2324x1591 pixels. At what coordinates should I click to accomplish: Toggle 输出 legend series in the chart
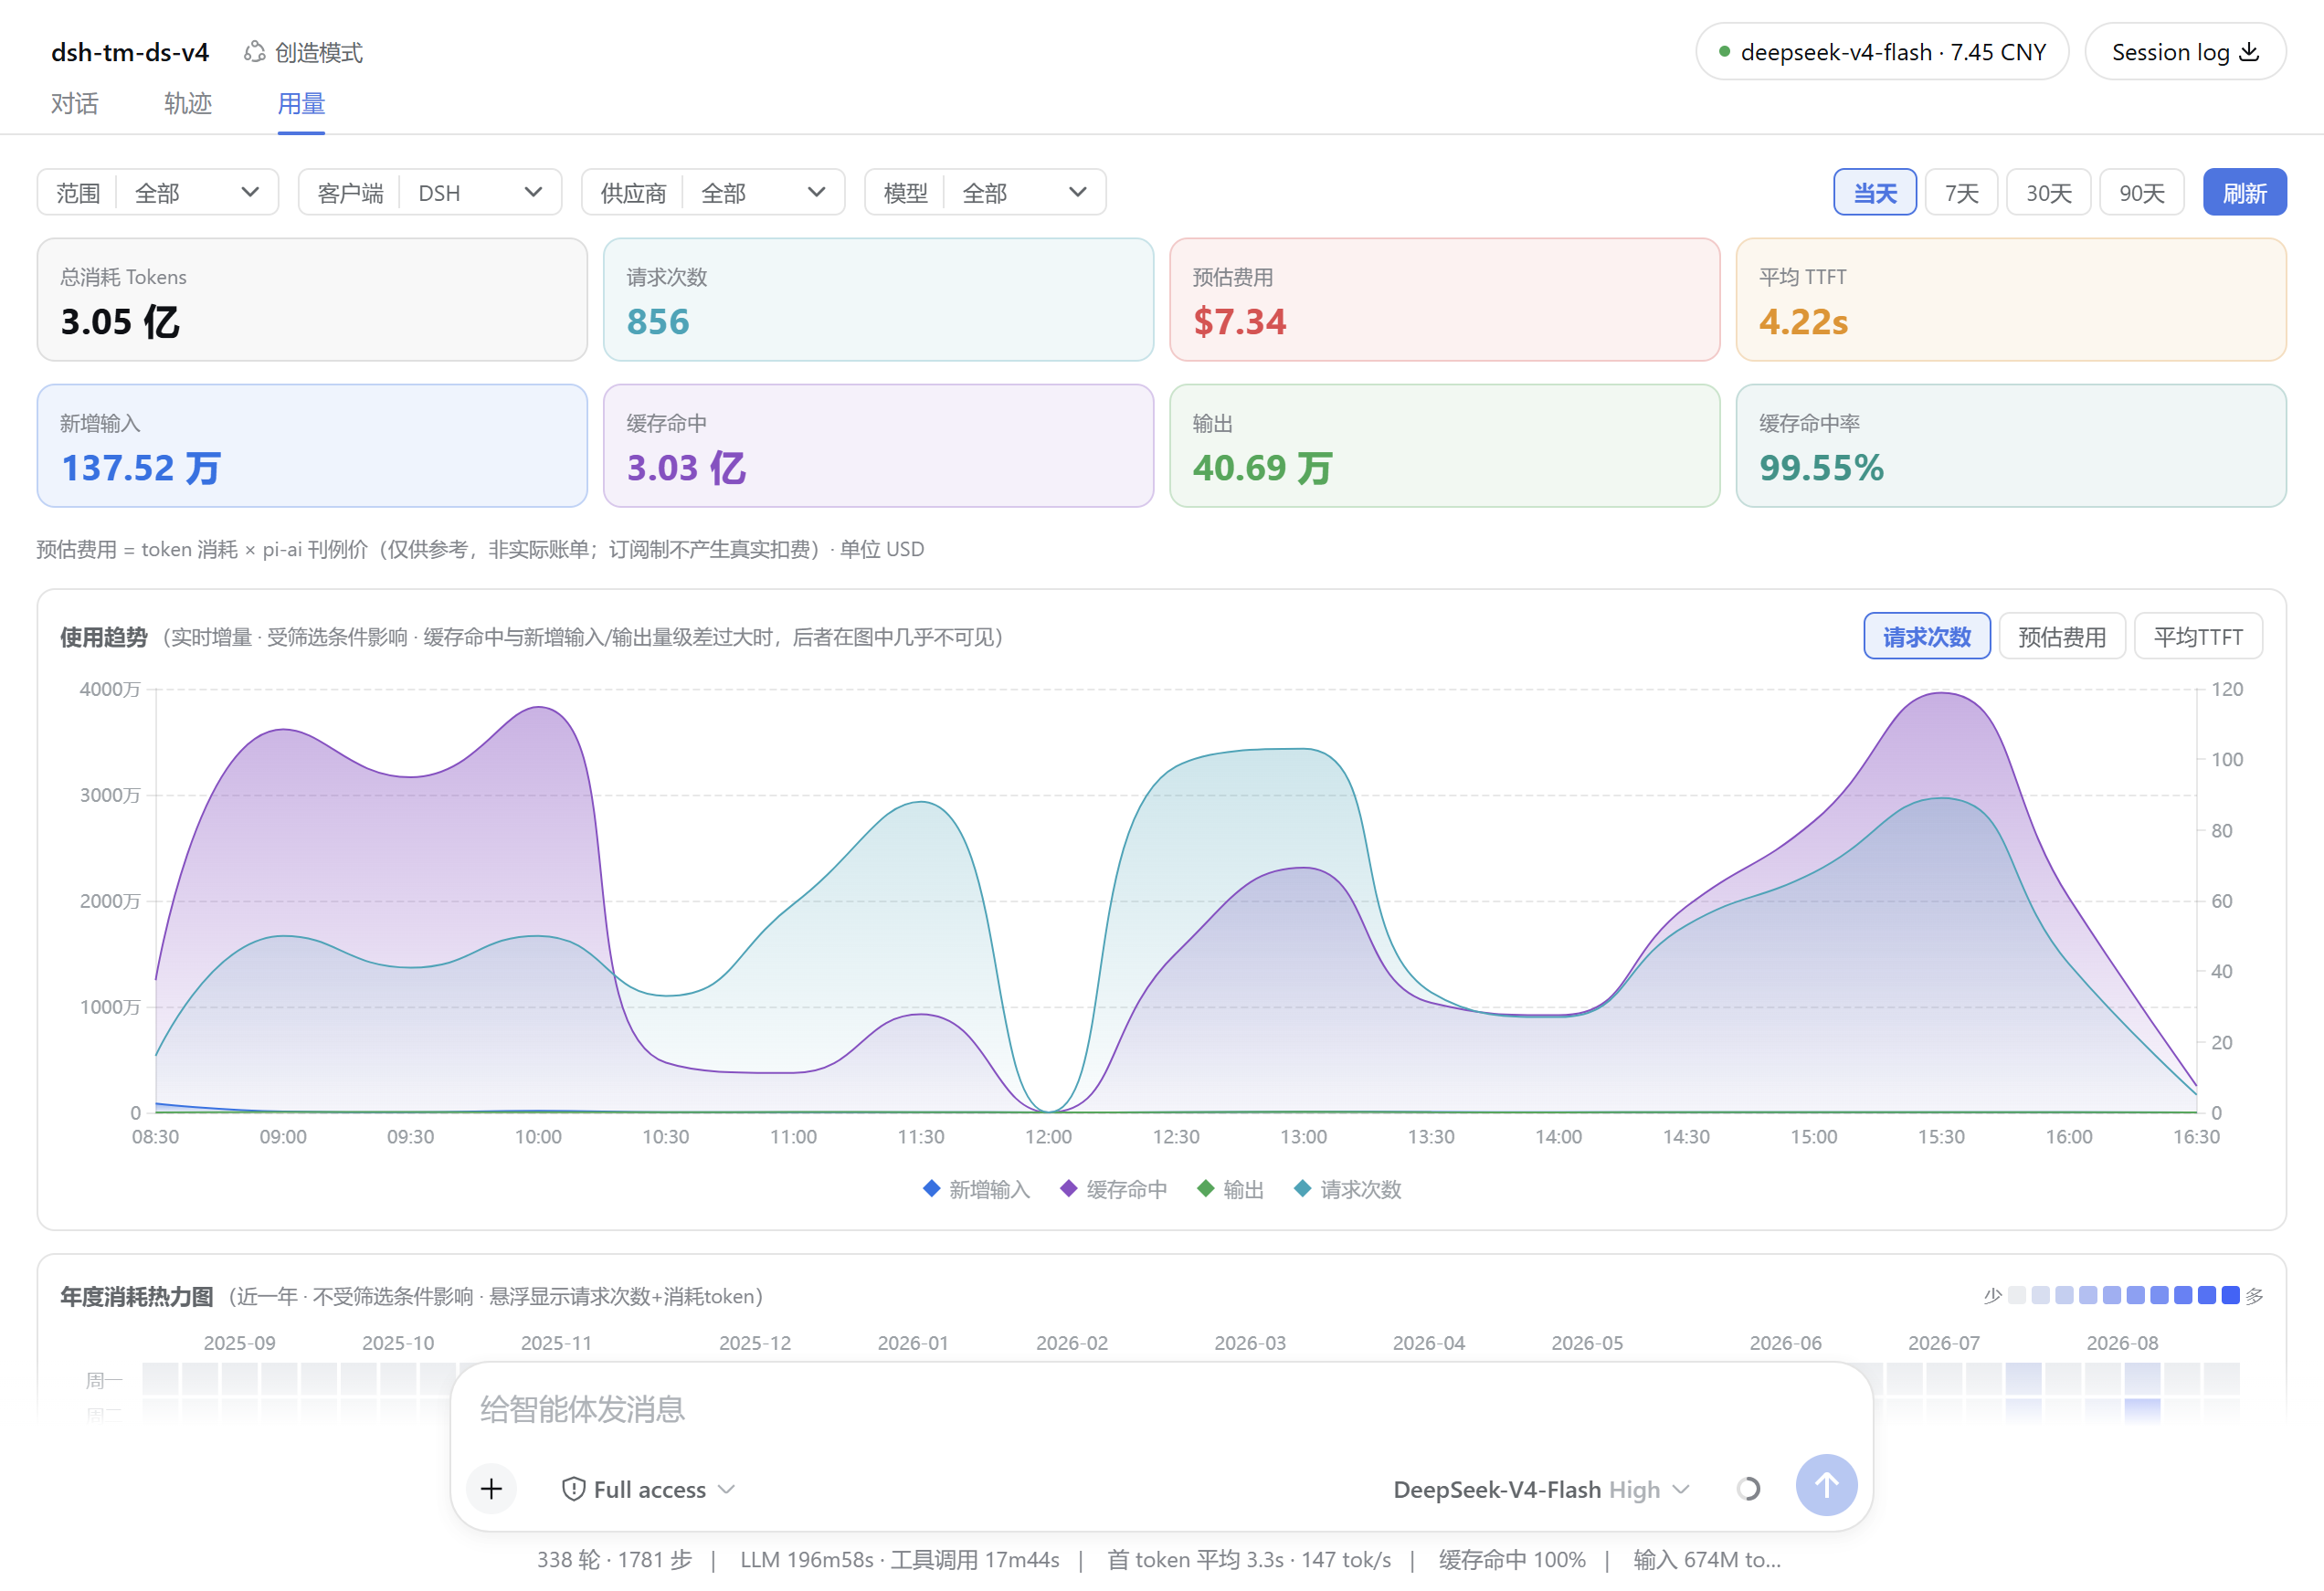coord(1230,1189)
